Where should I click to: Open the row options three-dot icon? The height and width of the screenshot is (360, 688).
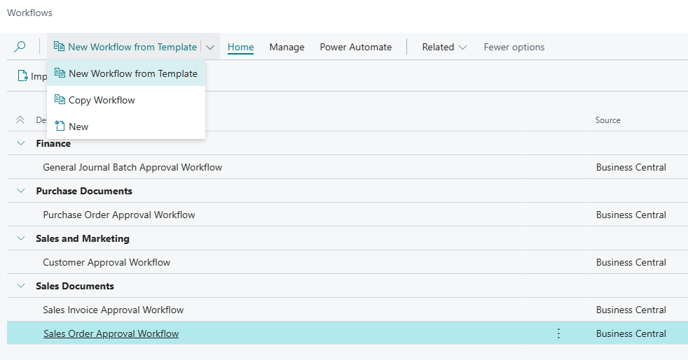559,333
